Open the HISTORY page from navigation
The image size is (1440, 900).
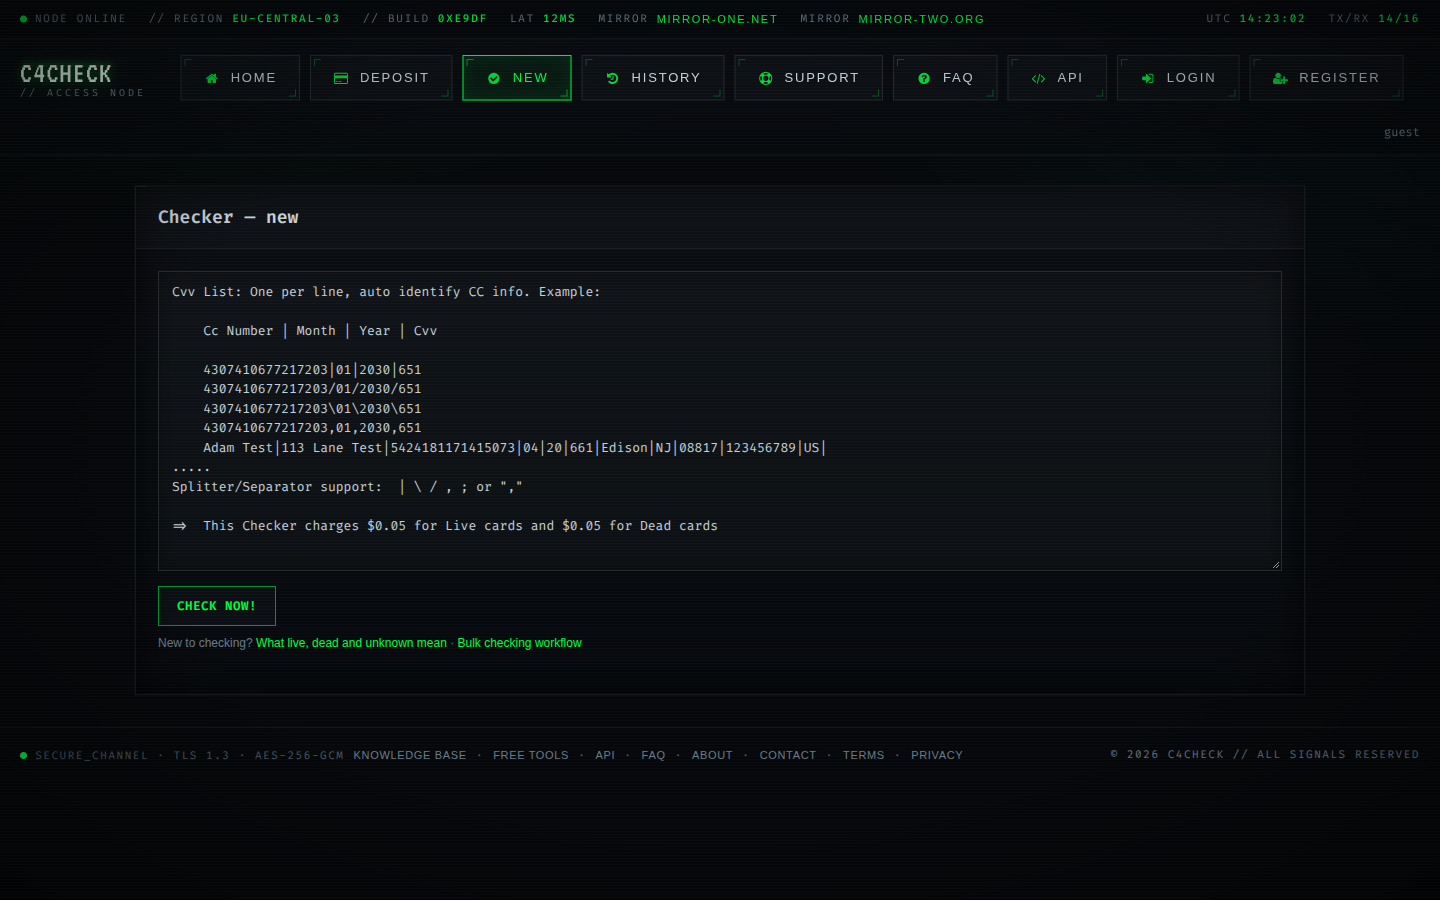[653, 78]
